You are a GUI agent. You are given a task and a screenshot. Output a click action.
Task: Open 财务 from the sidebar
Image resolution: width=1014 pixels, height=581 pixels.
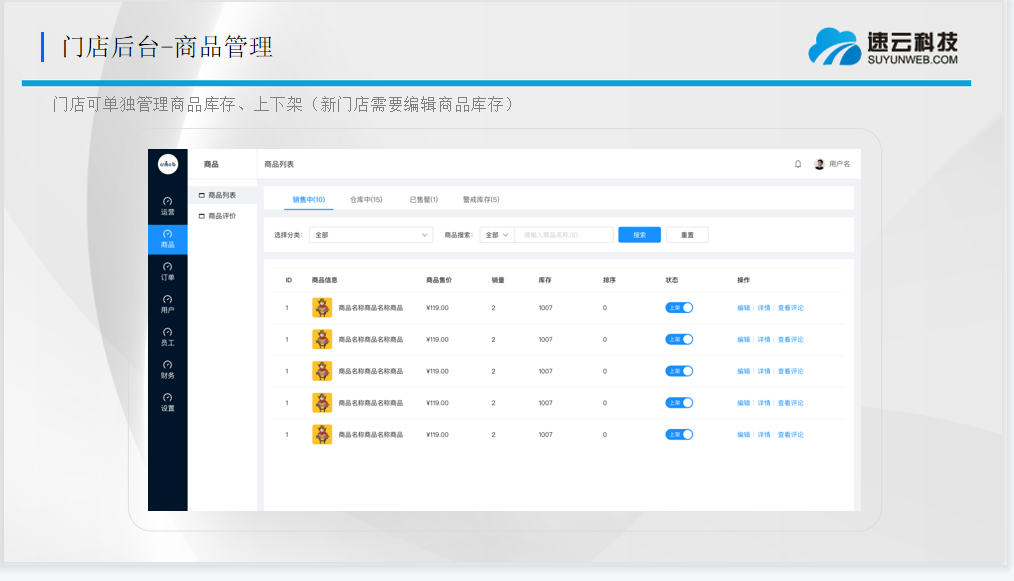(x=167, y=370)
